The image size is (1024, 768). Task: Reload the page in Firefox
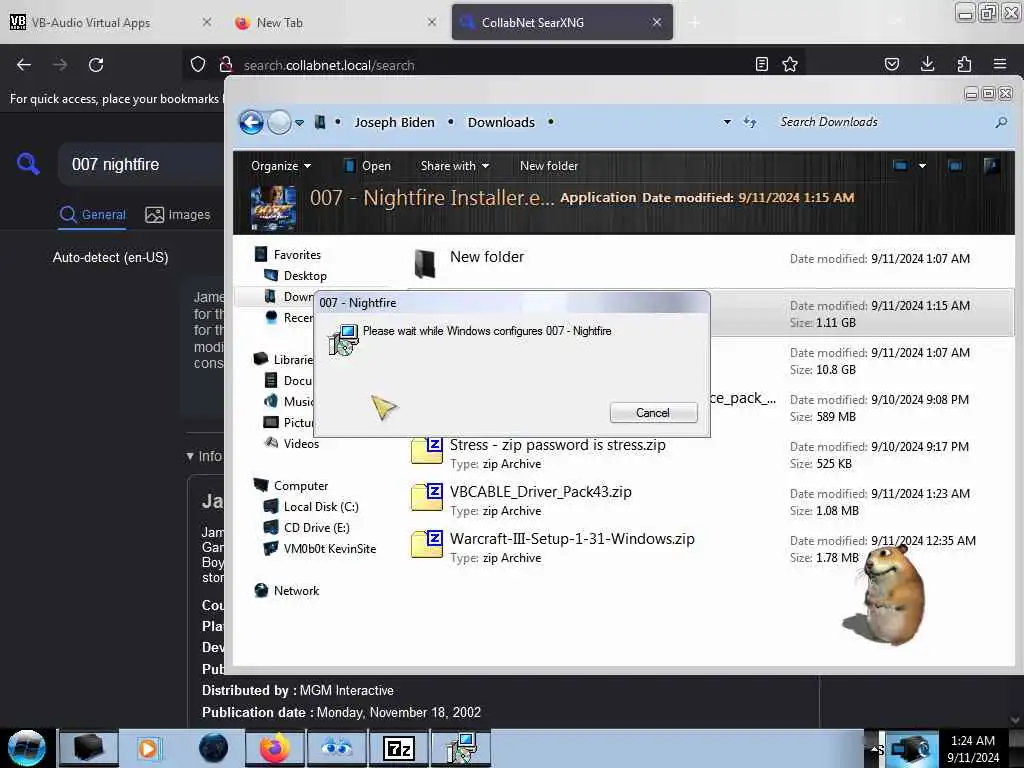(x=96, y=65)
